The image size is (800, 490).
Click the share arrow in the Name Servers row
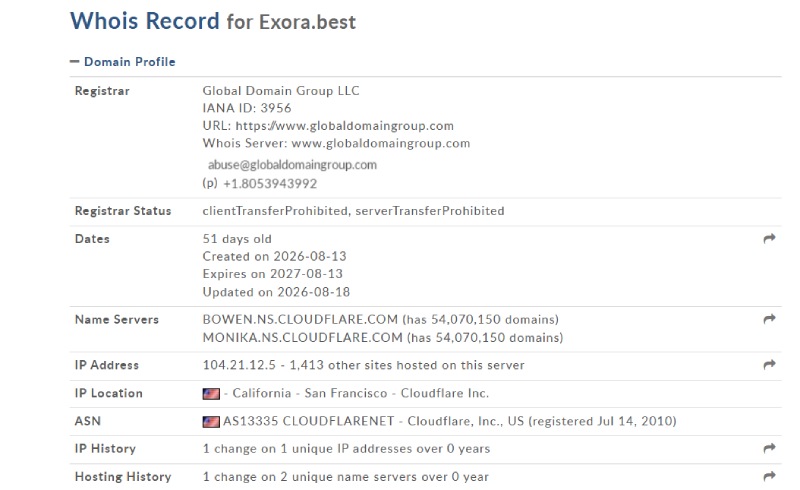(x=769, y=319)
